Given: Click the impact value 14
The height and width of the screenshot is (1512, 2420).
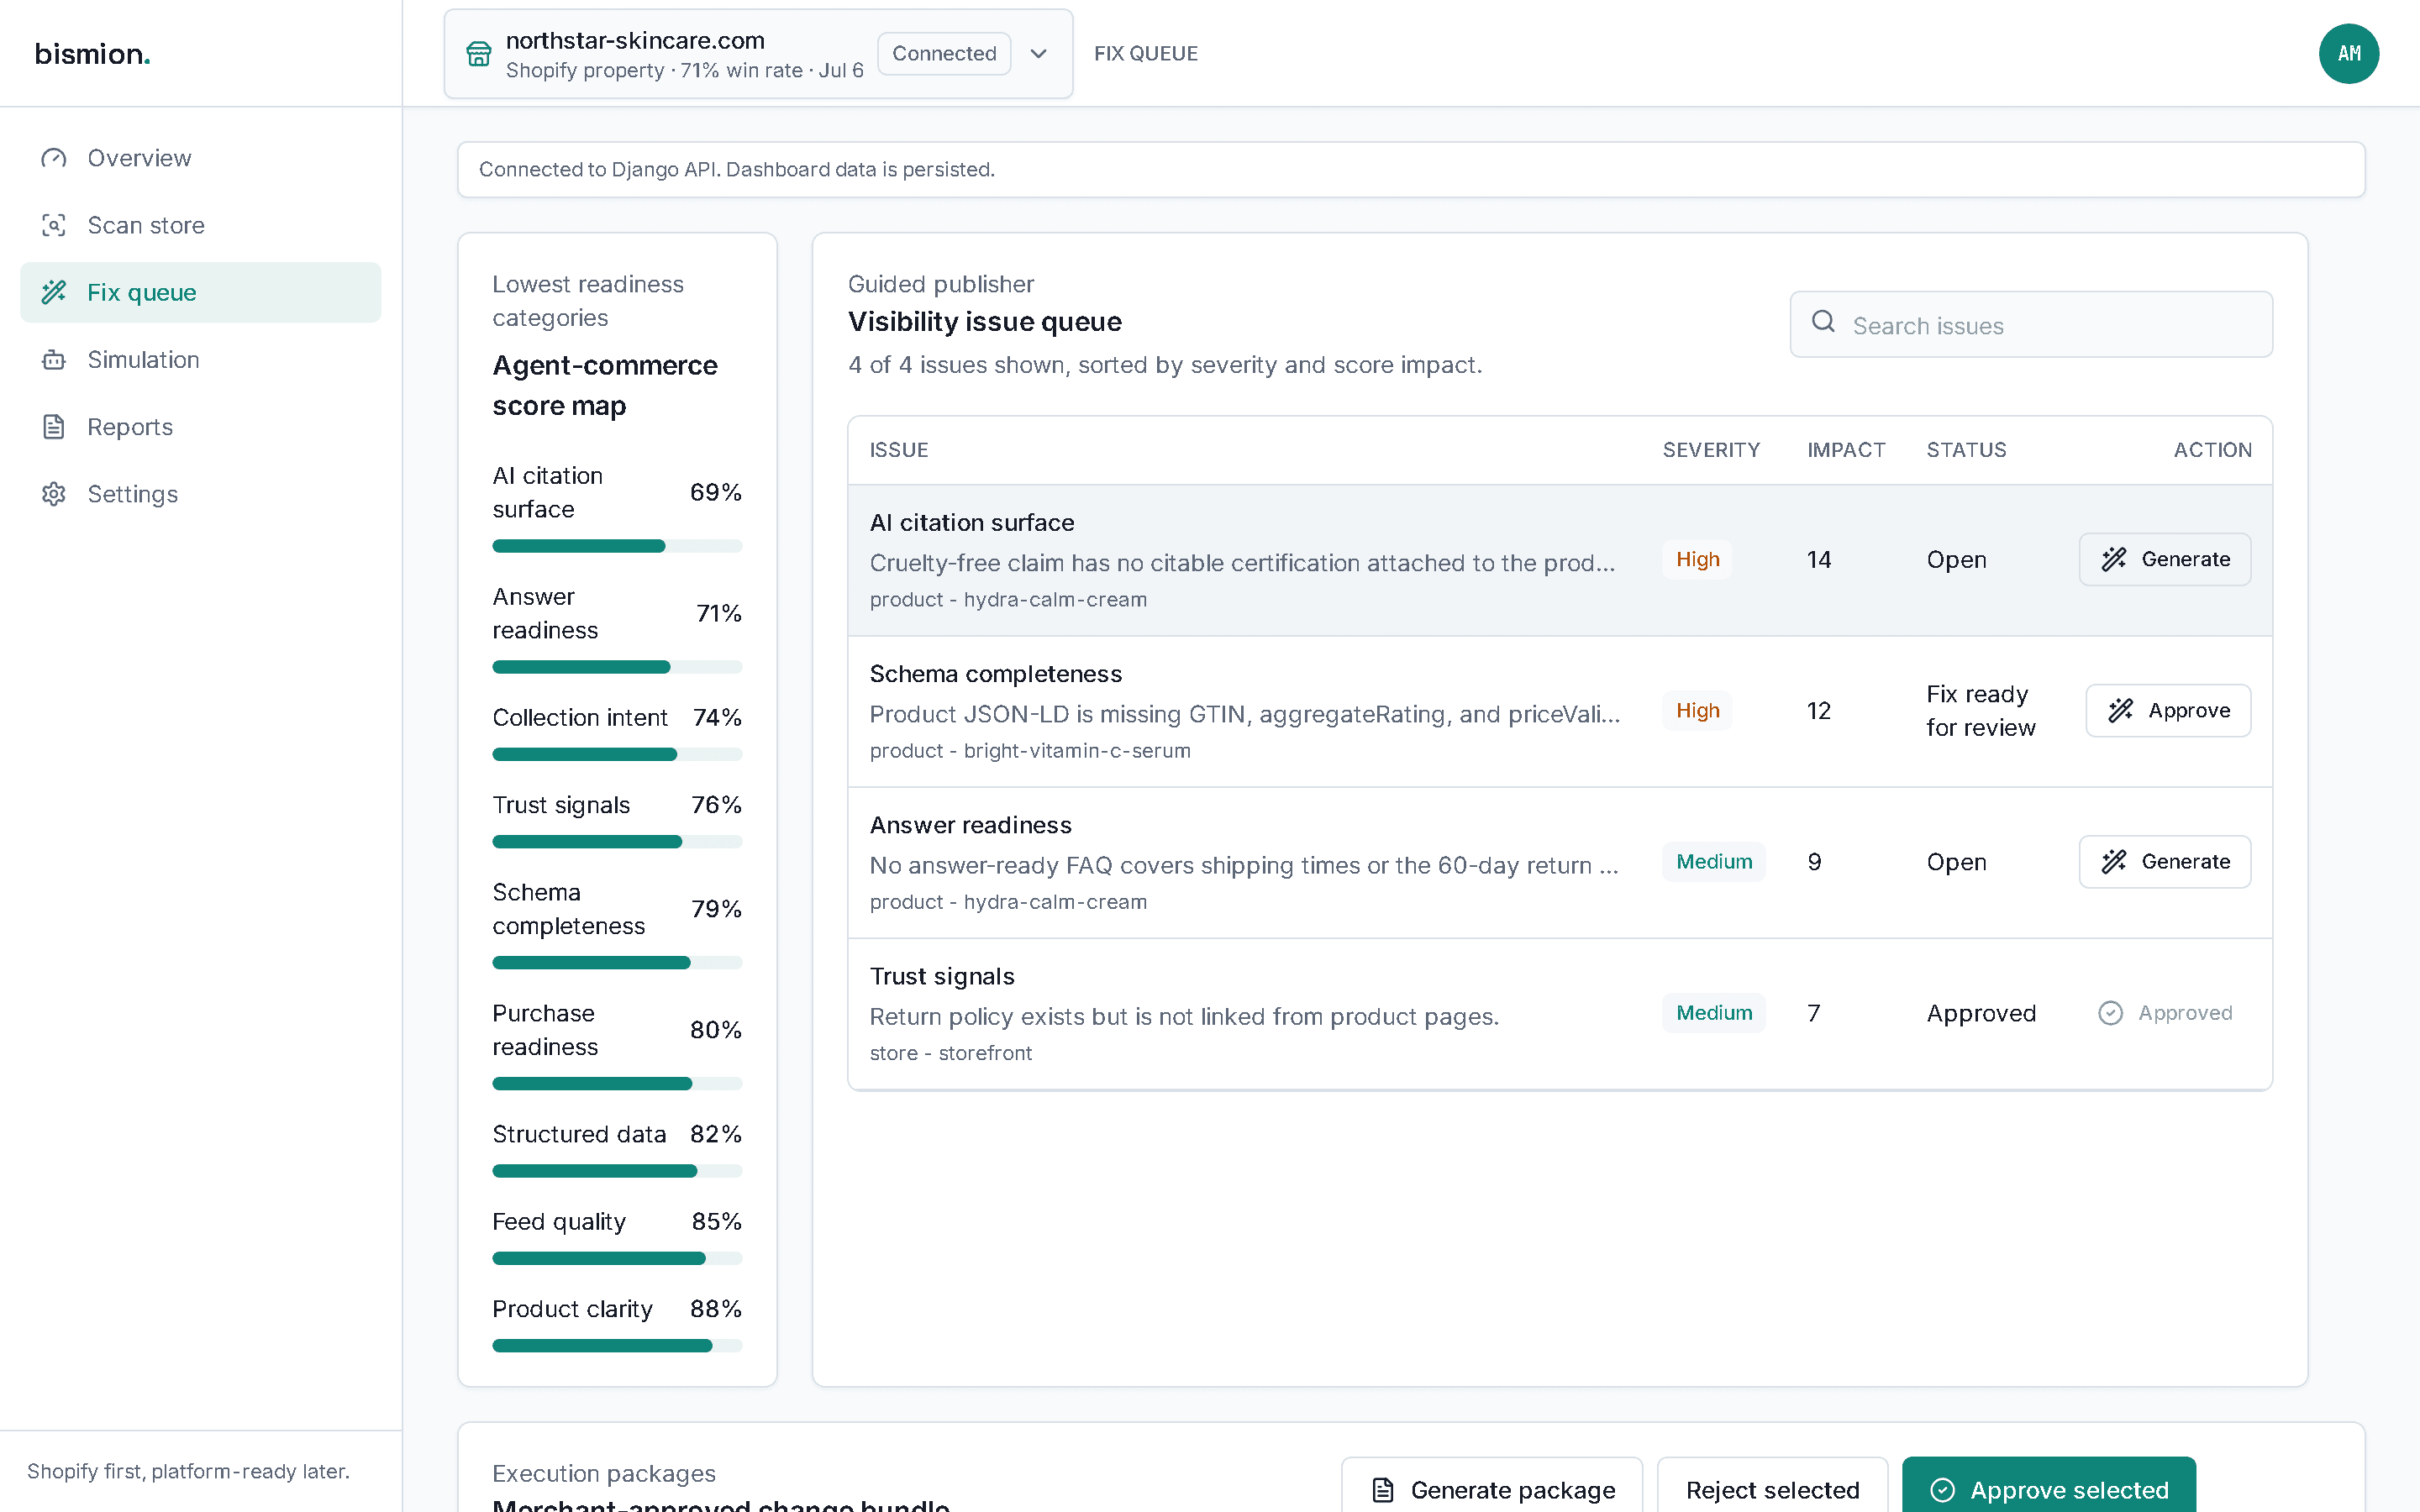Looking at the screenshot, I should pos(1819,559).
